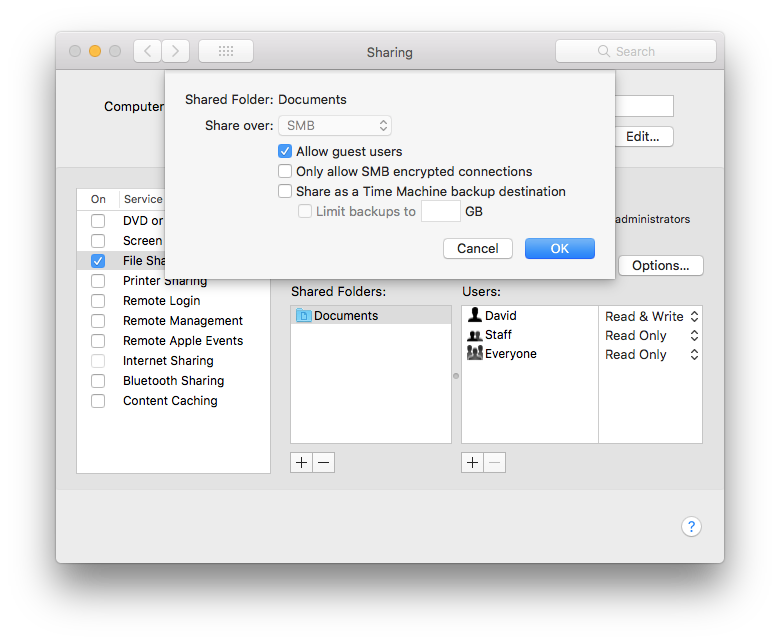Click the yellow minimize window button

point(95,51)
